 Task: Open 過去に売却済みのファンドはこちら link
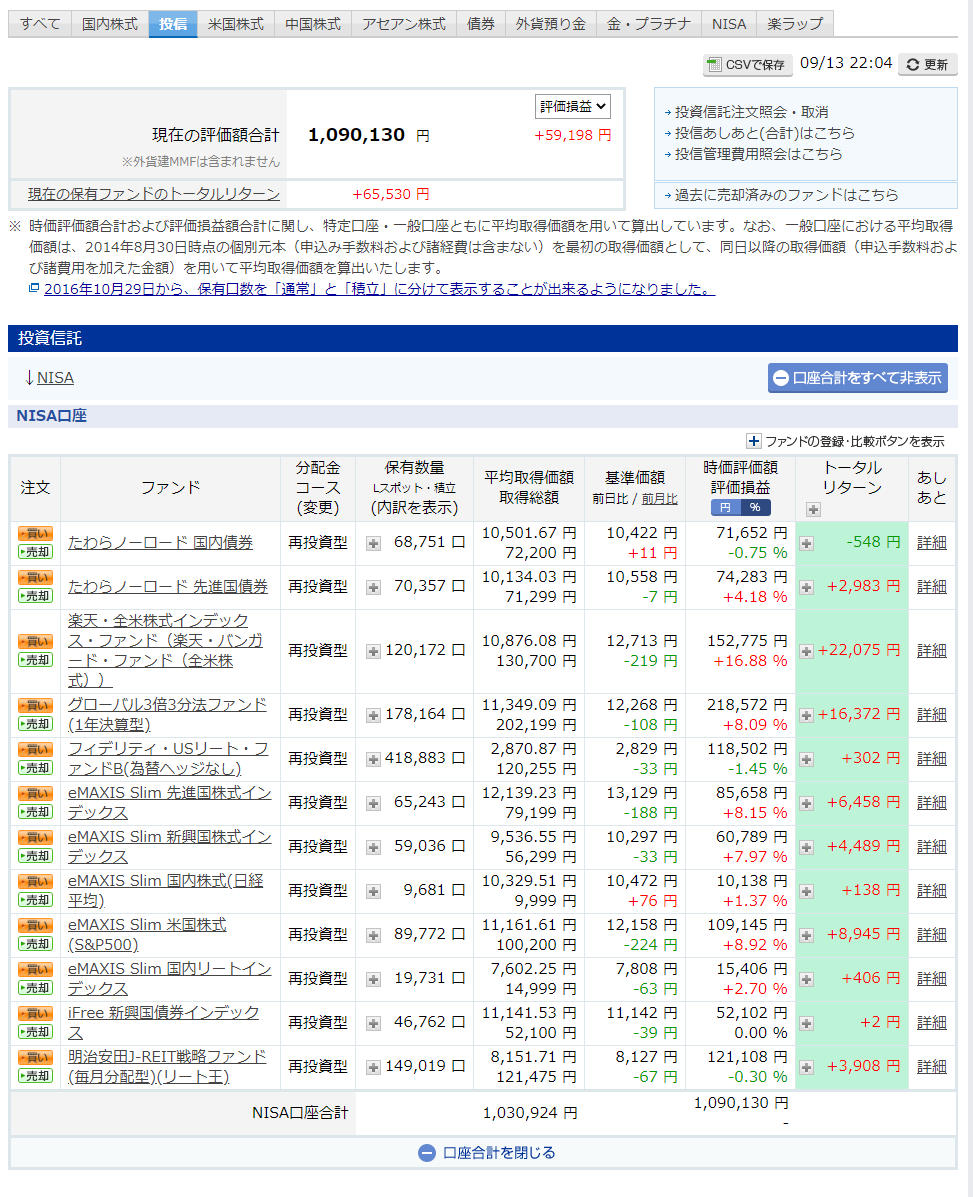click(x=787, y=195)
